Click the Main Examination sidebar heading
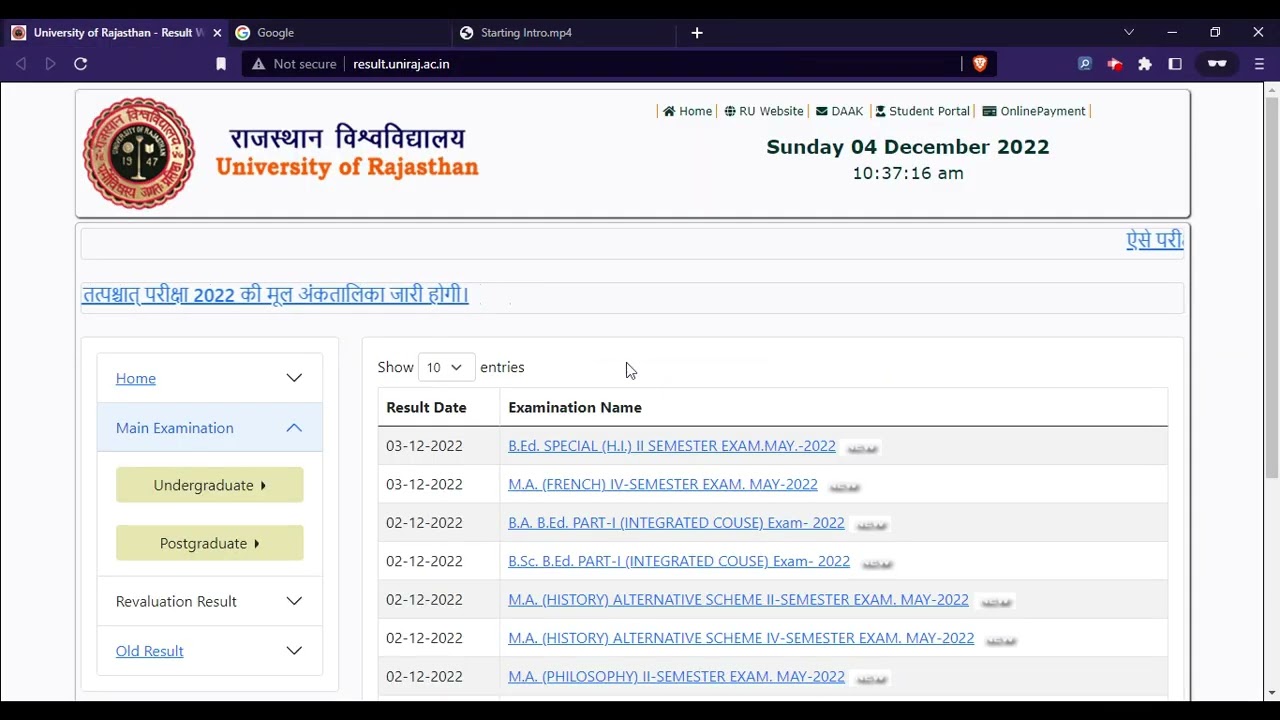Viewport: 1280px width, 720px height. click(x=174, y=428)
